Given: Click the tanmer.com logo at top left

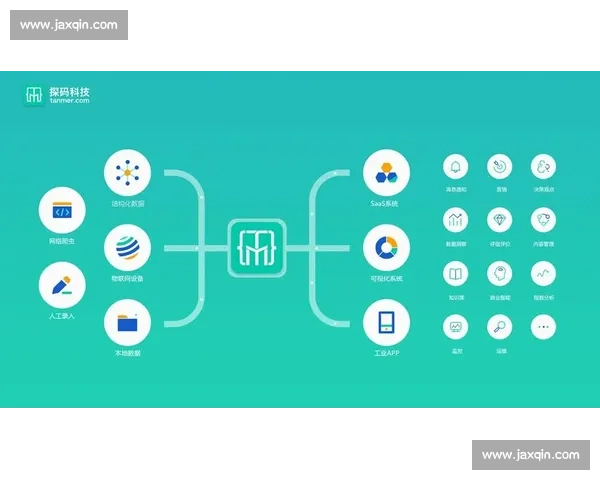Looking at the screenshot, I should [x=57, y=95].
